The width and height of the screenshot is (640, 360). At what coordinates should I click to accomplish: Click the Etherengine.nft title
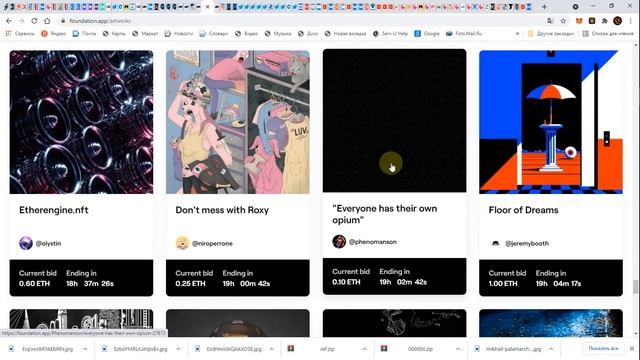(53, 210)
